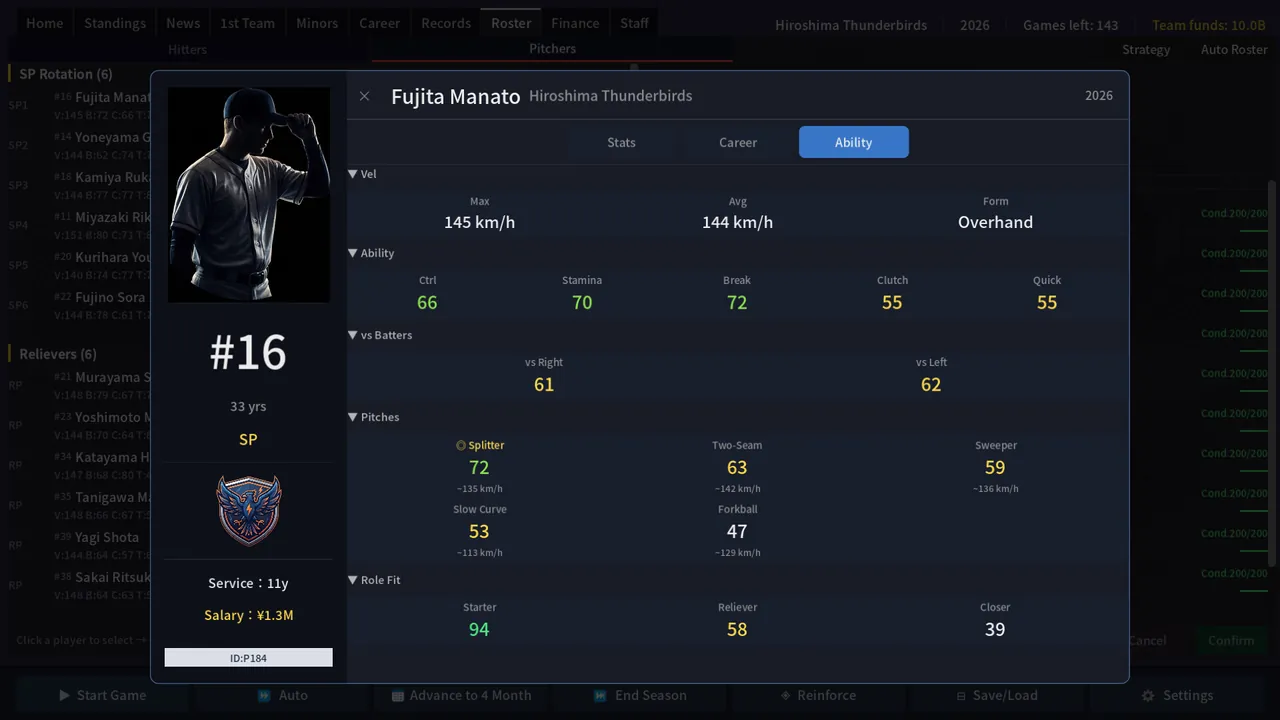Click the Save/Load disk icon
The height and width of the screenshot is (720, 1280).
[961, 695]
